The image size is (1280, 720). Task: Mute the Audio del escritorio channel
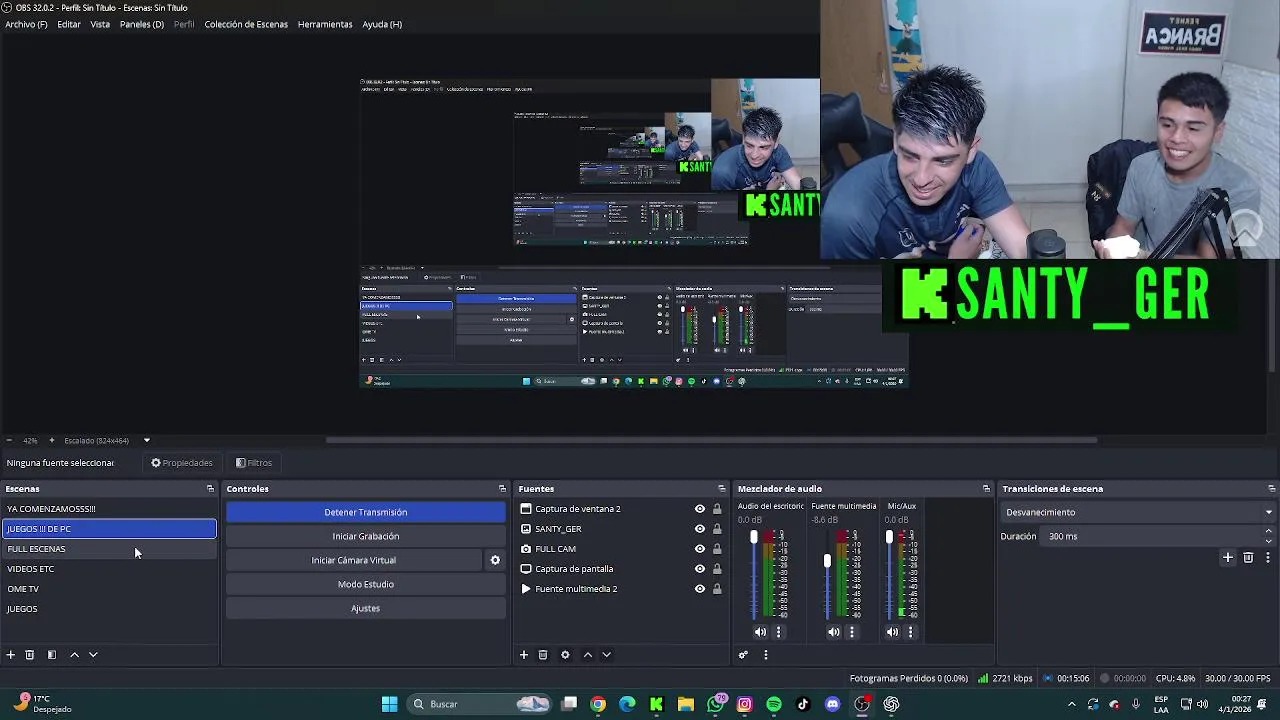tap(760, 632)
